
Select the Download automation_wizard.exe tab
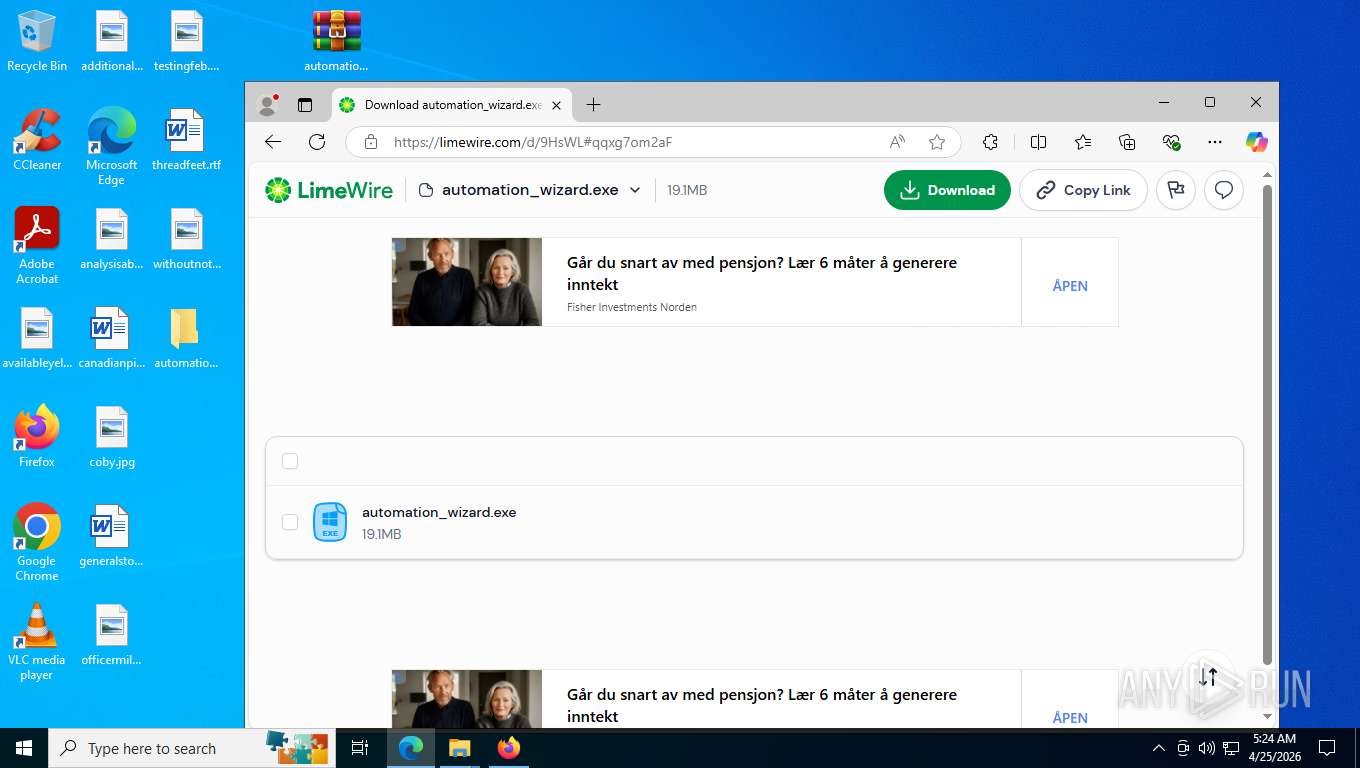click(451, 104)
